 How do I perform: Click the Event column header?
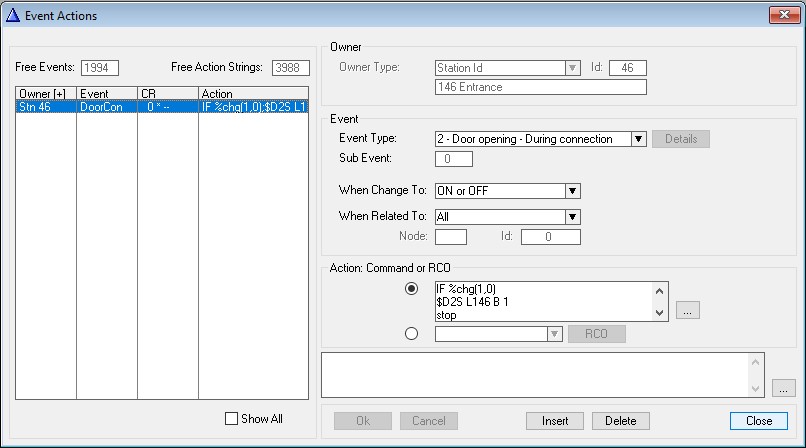[106, 94]
